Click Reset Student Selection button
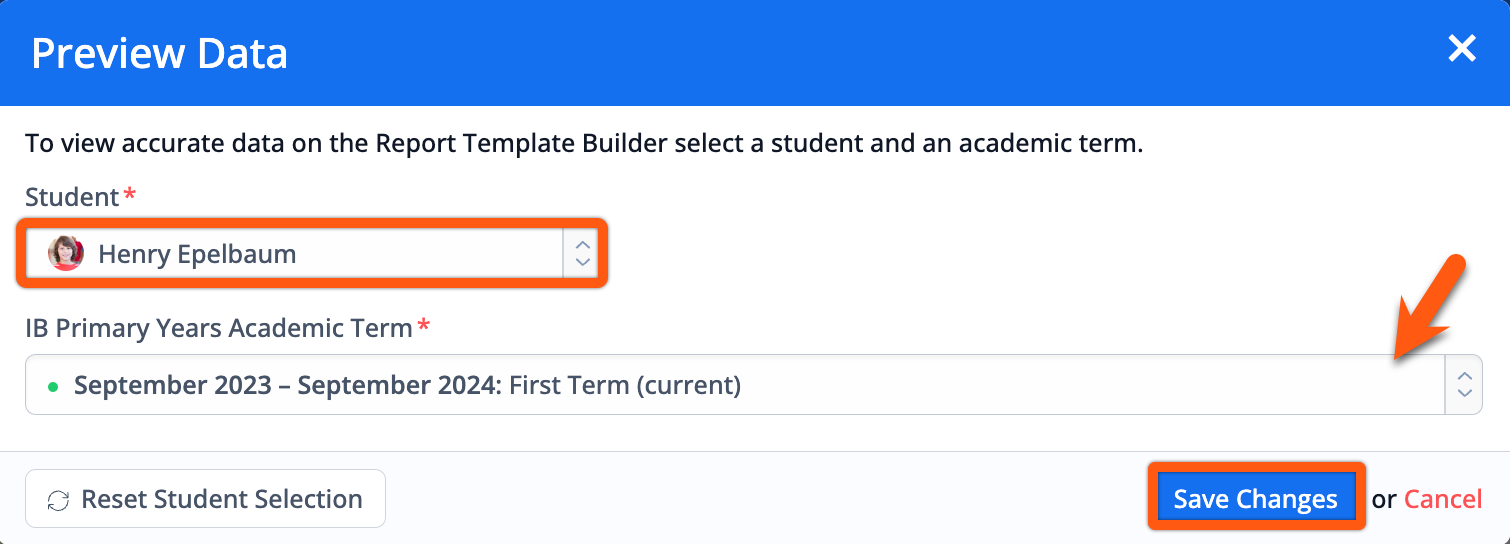 click(x=205, y=499)
